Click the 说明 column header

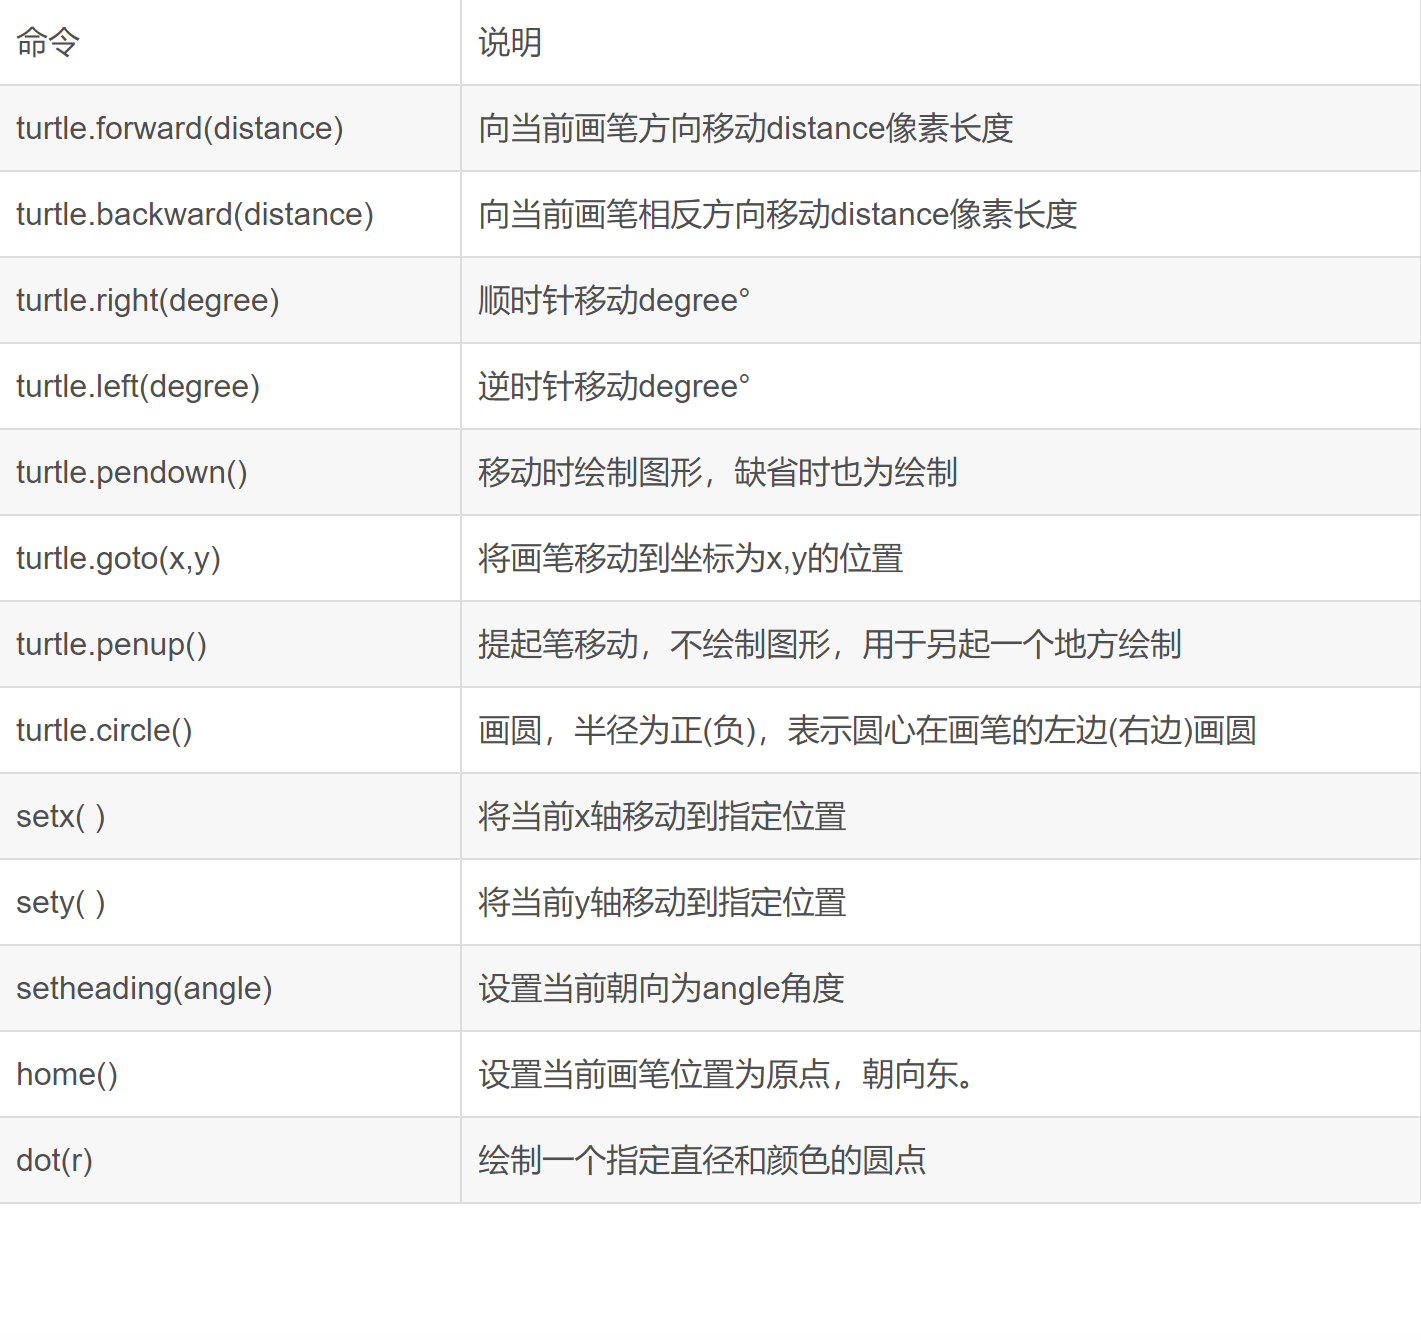pos(508,43)
